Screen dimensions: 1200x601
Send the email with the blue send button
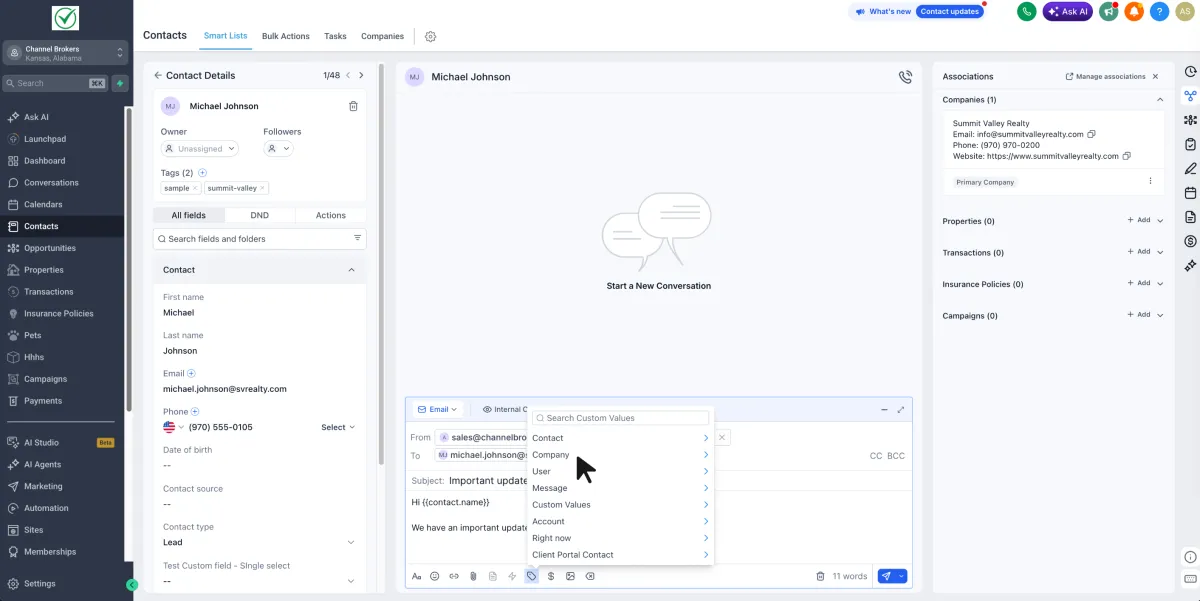click(x=886, y=576)
